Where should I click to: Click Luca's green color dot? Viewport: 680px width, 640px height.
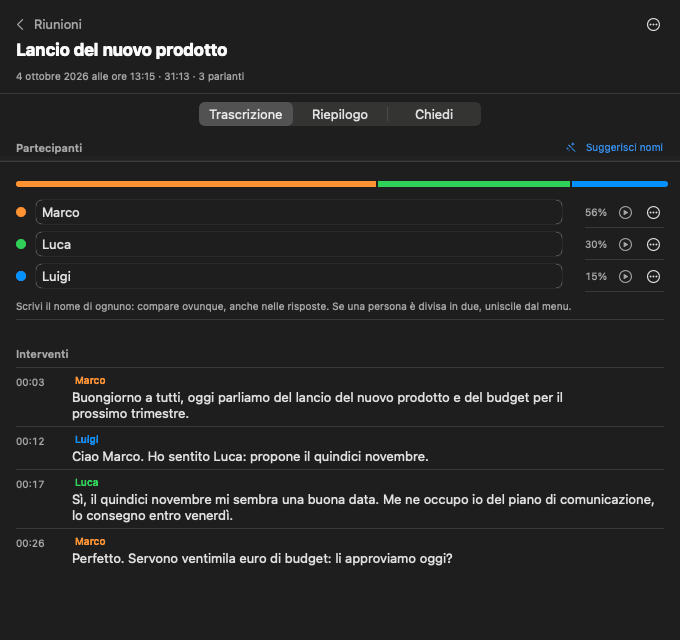[21, 244]
